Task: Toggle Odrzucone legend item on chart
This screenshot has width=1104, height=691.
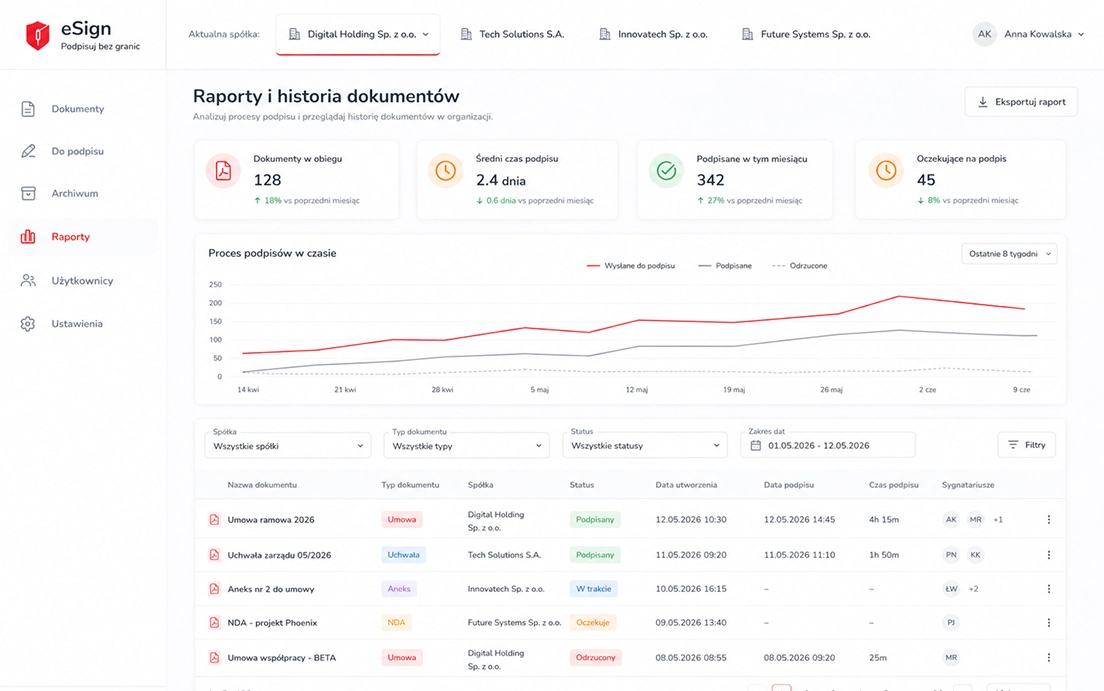Action: pyautogui.click(x=800, y=266)
